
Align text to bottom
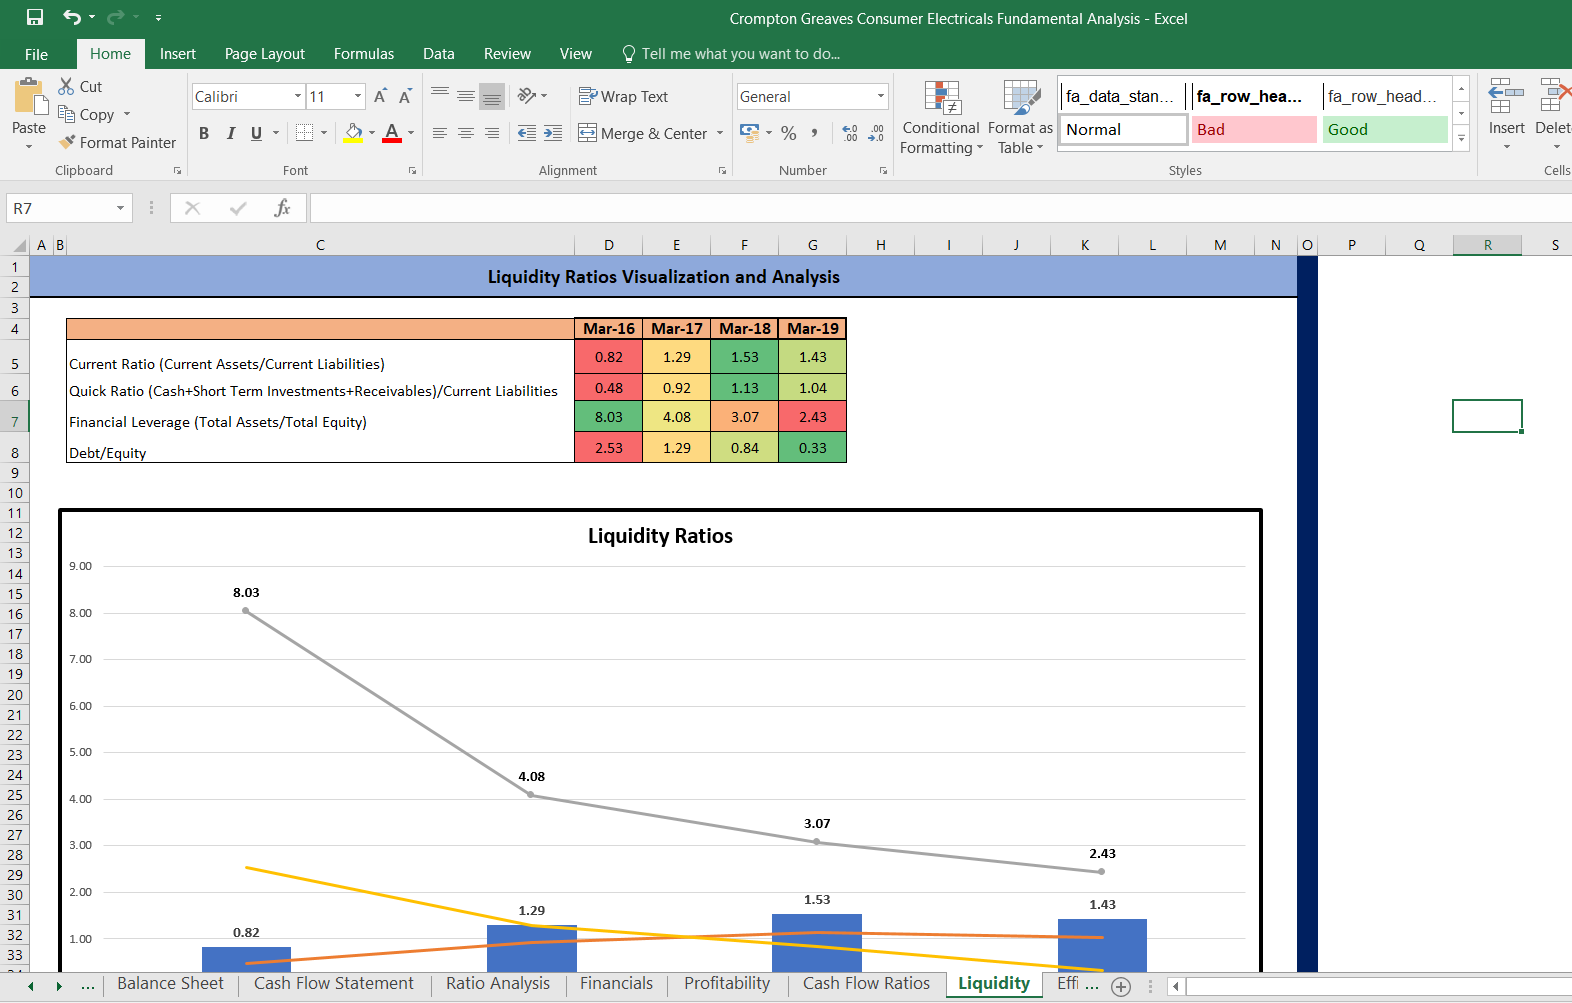pos(492,96)
